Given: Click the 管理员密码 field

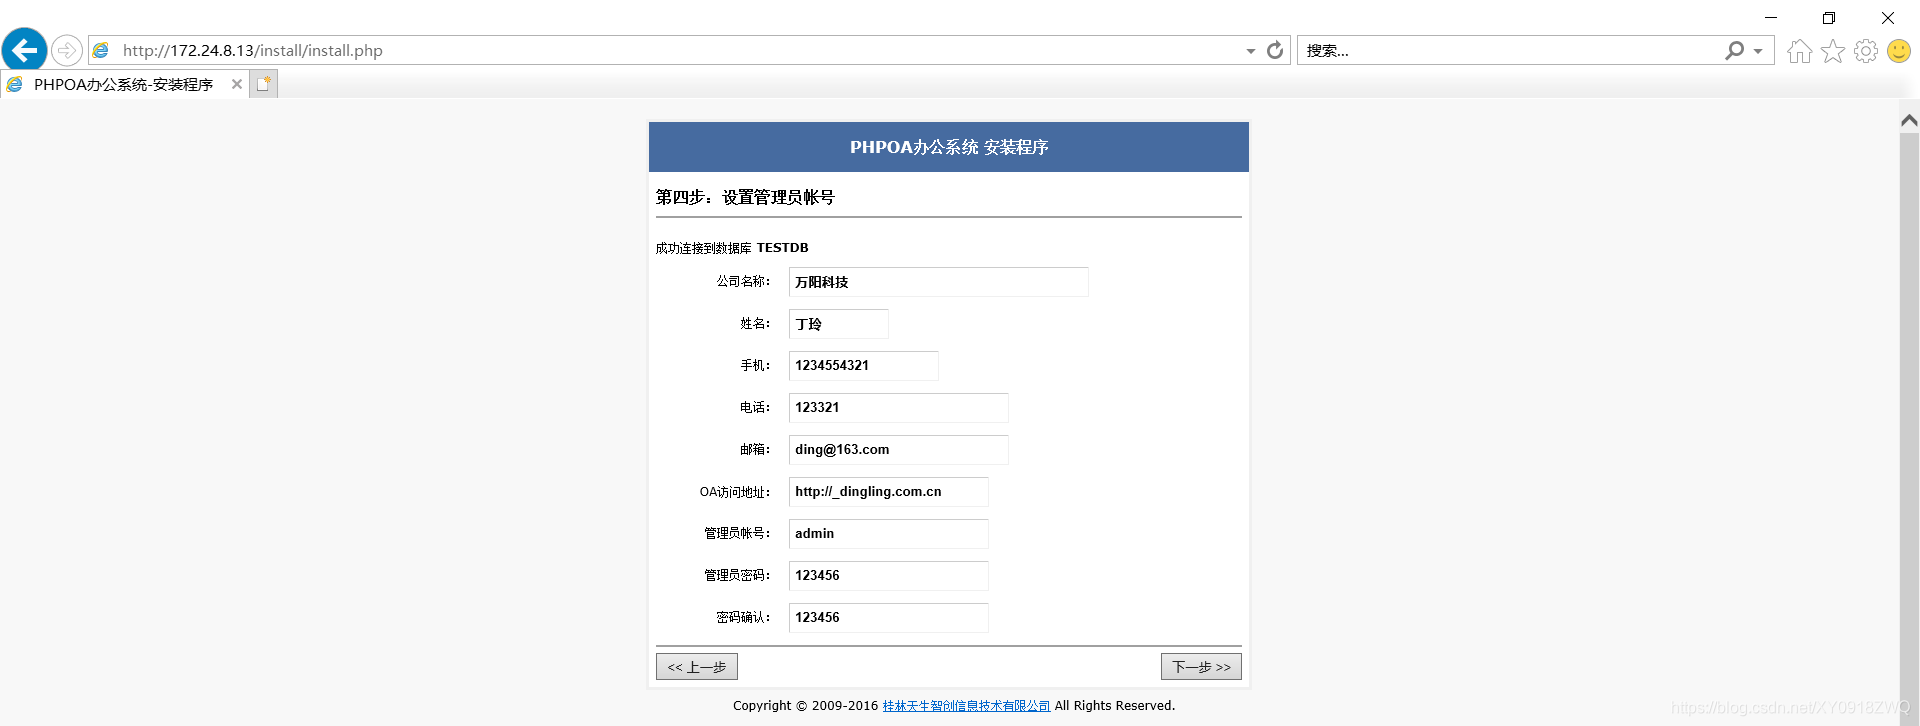Looking at the screenshot, I should tap(888, 576).
